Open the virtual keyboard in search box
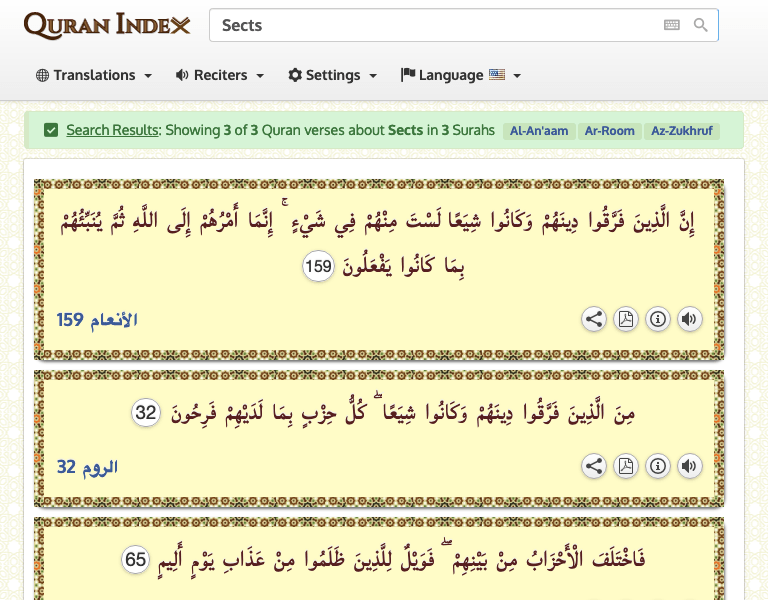Image resolution: width=768 pixels, height=600 pixels. point(672,26)
